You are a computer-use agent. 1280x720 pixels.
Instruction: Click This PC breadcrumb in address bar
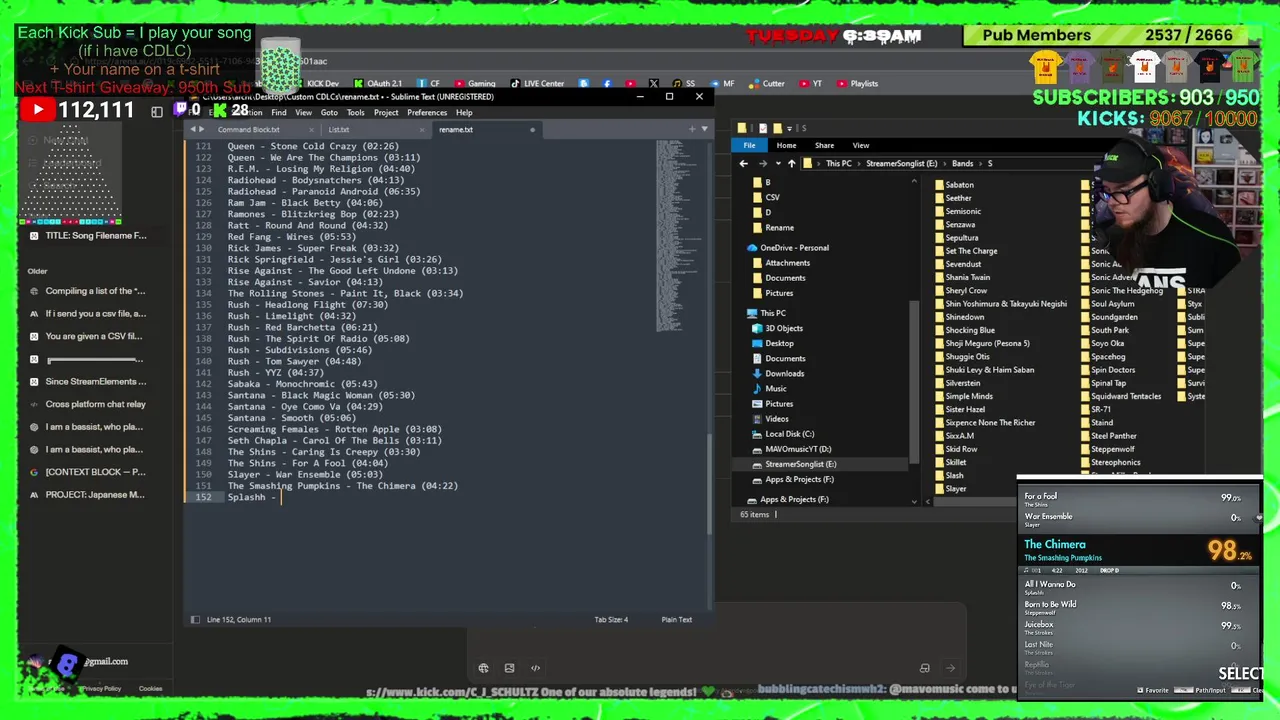click(x=839, y=163)
